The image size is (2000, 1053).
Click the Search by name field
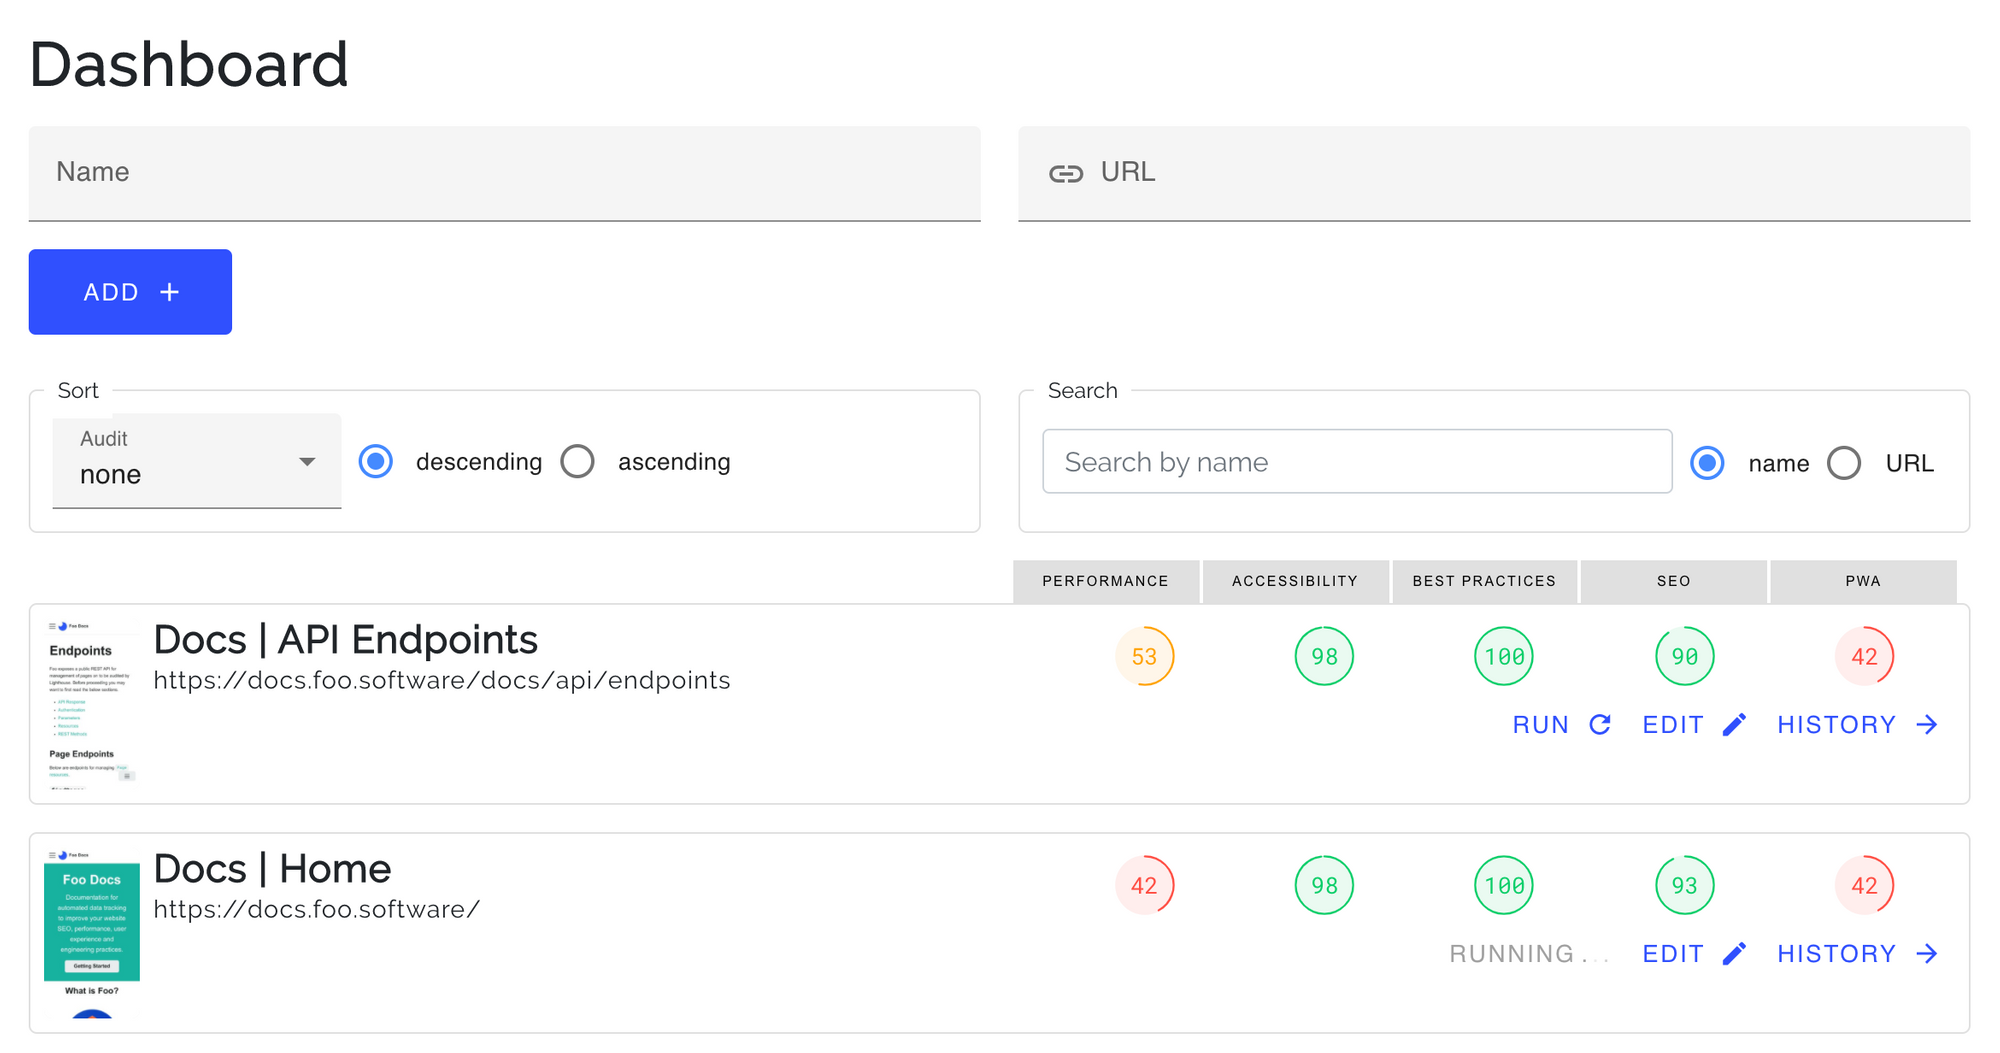tap(1357, 461)
